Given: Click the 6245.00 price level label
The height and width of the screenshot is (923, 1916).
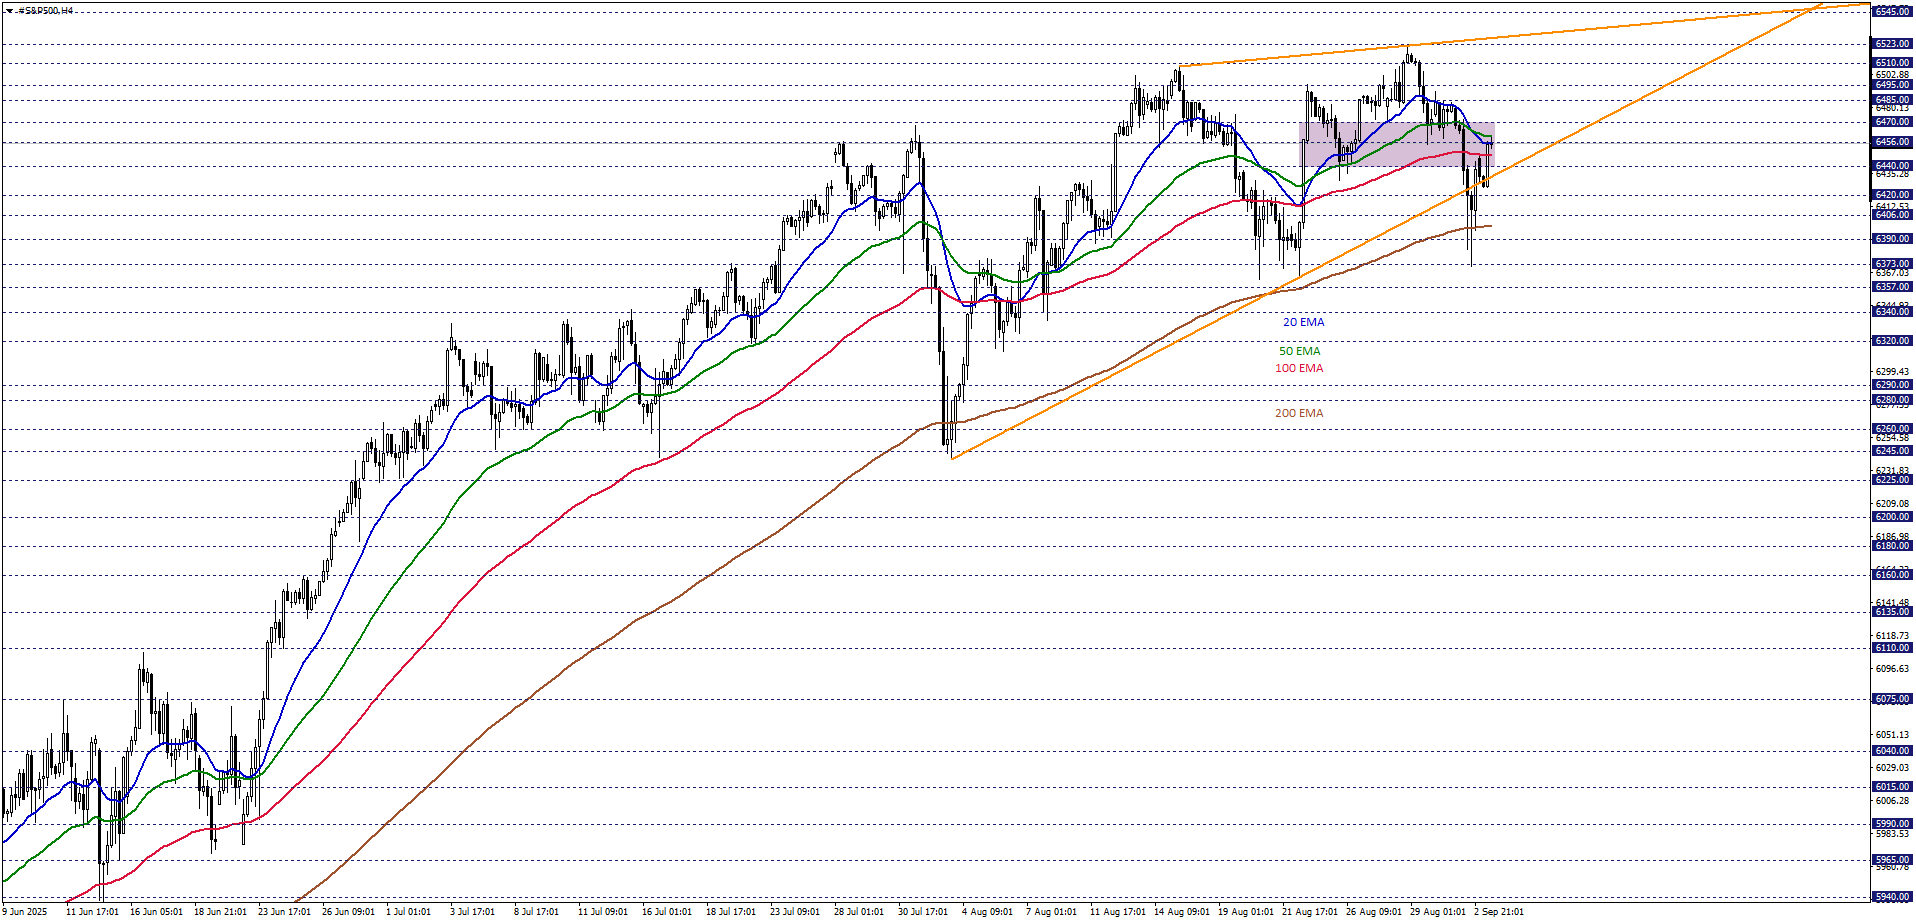Looking at the screenshot, I should point(1891,451).
